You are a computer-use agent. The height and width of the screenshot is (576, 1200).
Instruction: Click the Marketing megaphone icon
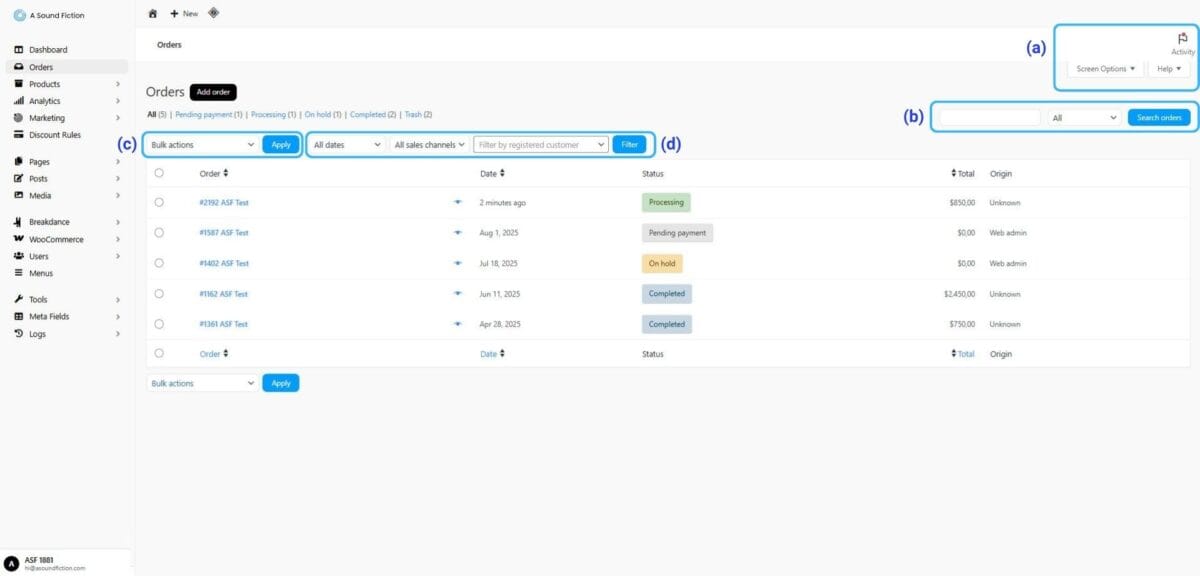pyautogui.click(x=19, y=118)
